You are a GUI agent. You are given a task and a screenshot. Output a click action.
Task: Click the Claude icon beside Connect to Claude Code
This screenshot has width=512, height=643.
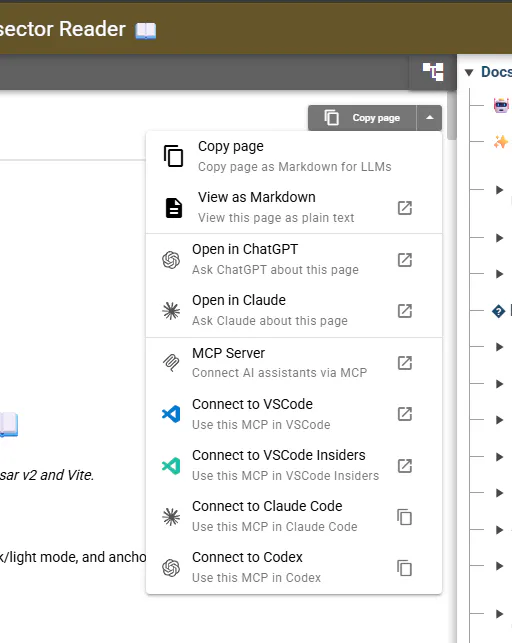pyautogui.click(x=171, y=517)
